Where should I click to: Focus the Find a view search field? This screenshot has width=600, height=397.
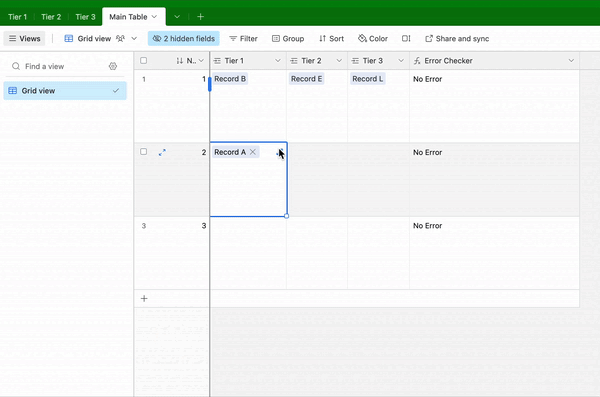(57, 66)
